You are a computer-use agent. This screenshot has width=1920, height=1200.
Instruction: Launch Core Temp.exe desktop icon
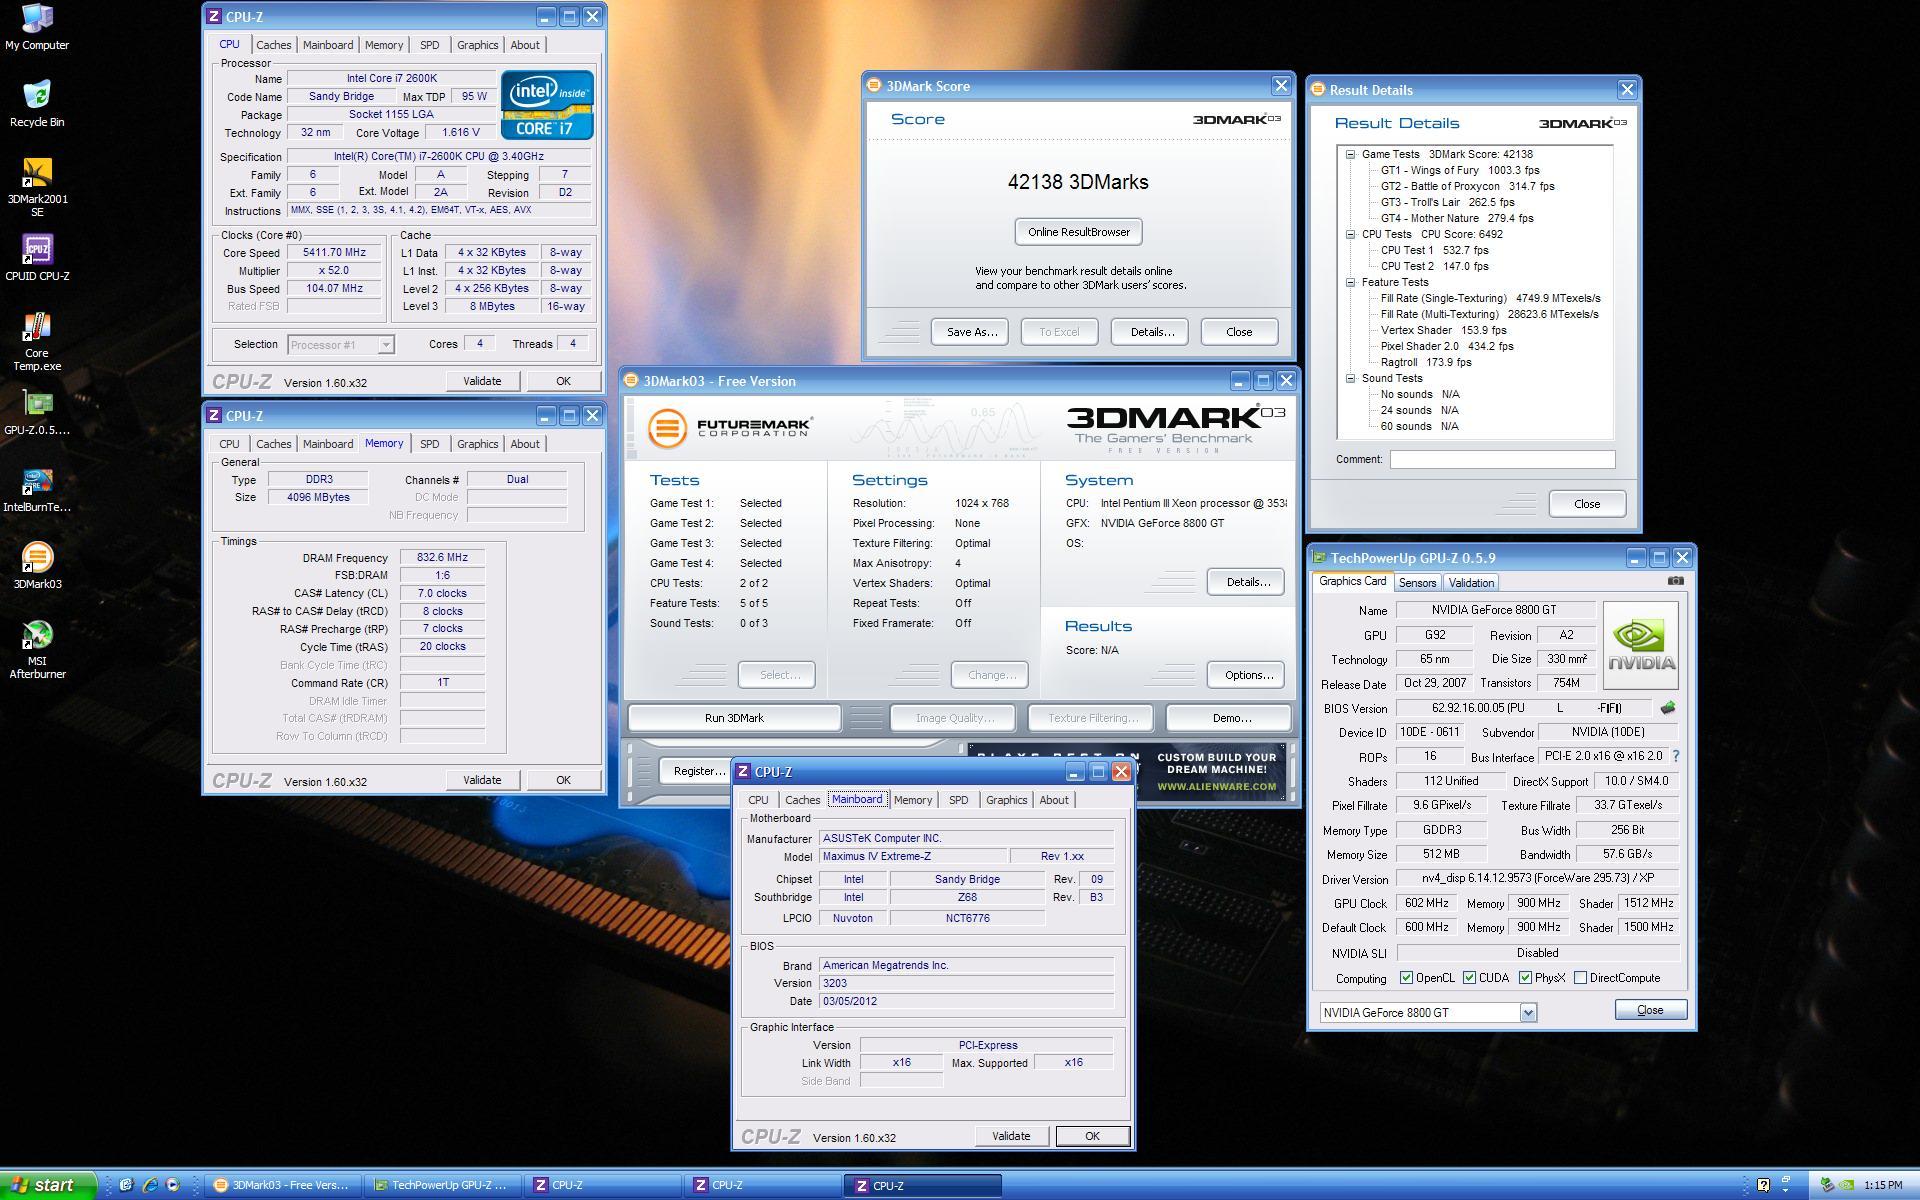pos(37,342)
